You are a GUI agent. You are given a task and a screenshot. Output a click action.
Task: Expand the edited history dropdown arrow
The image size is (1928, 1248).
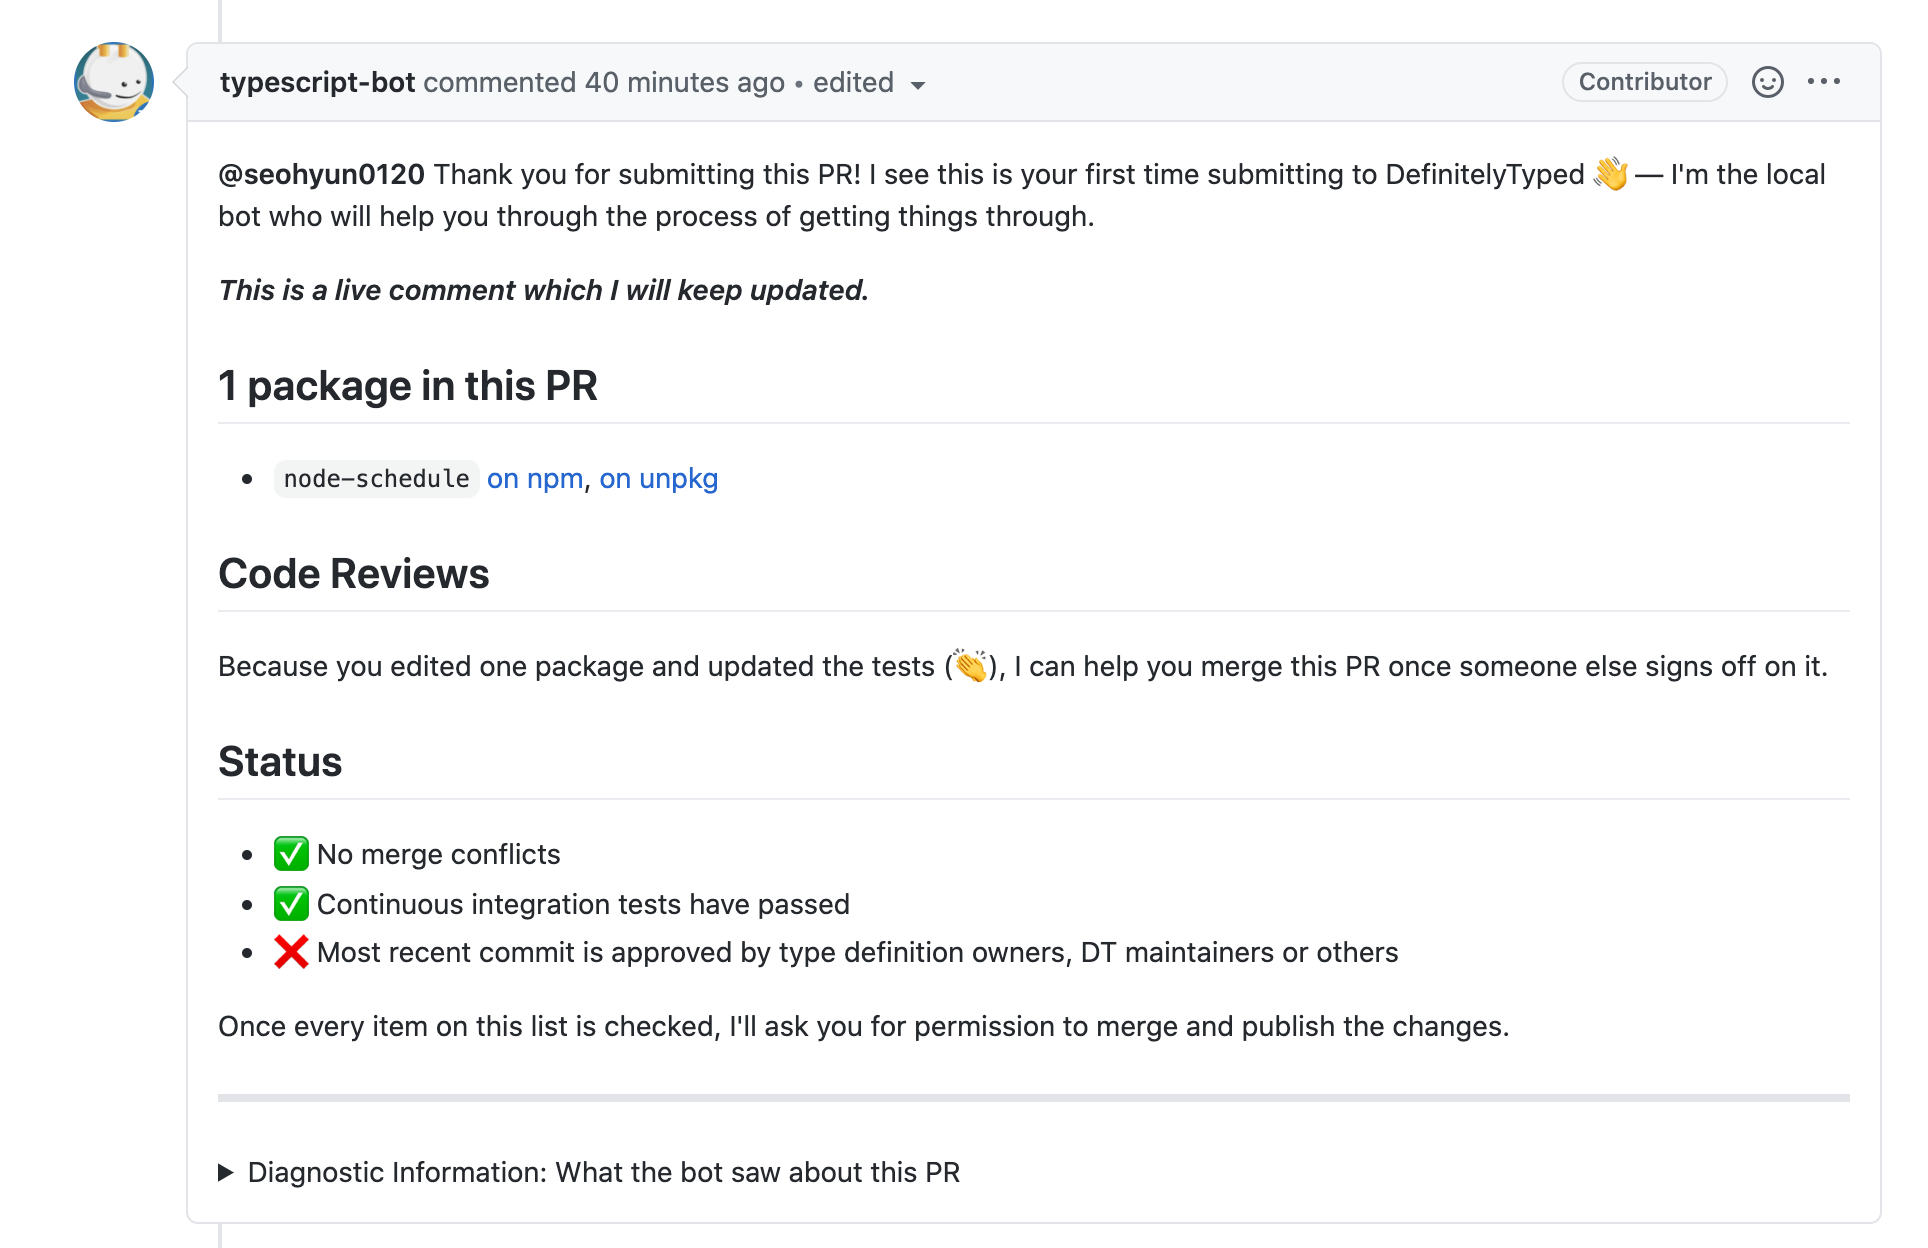click(918, 85)
